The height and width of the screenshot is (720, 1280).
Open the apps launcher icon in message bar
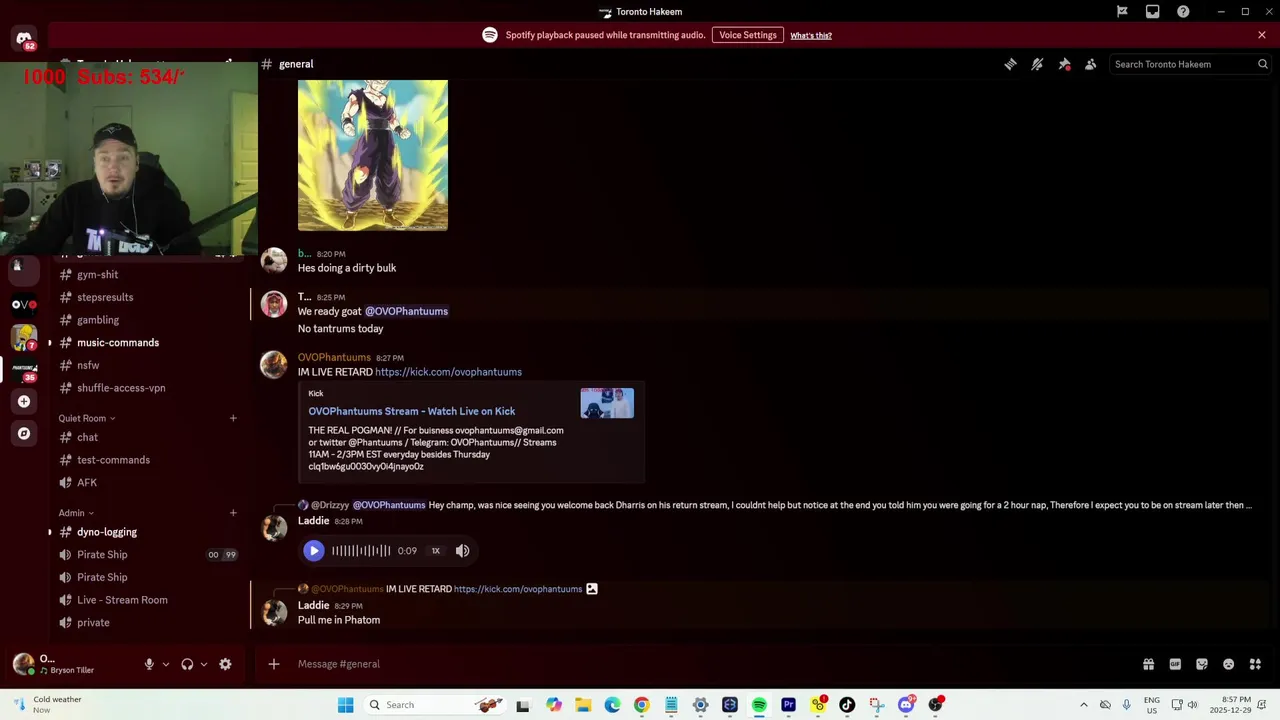(1255, 664)
